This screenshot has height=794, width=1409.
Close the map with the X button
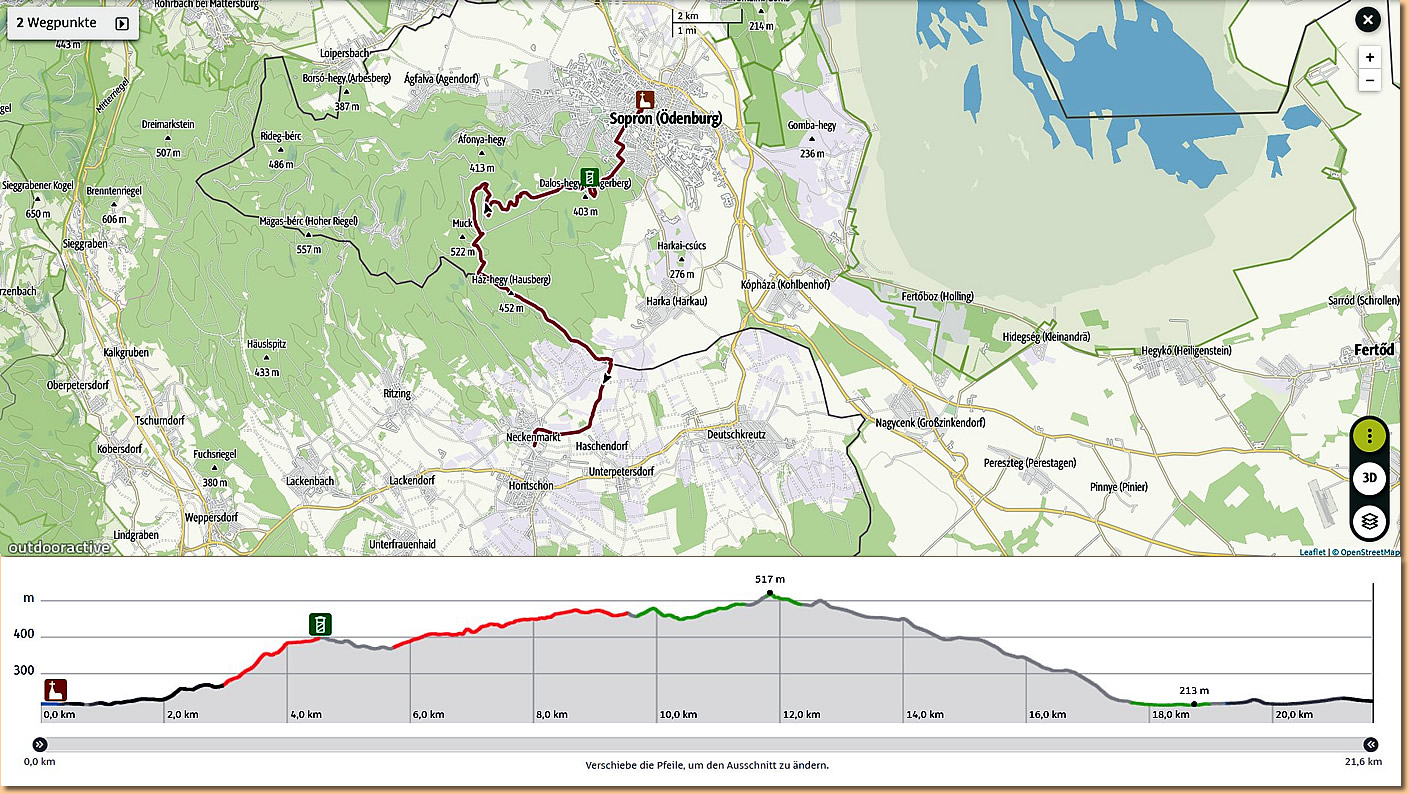pyautogui.click(x=1367, y=20)
